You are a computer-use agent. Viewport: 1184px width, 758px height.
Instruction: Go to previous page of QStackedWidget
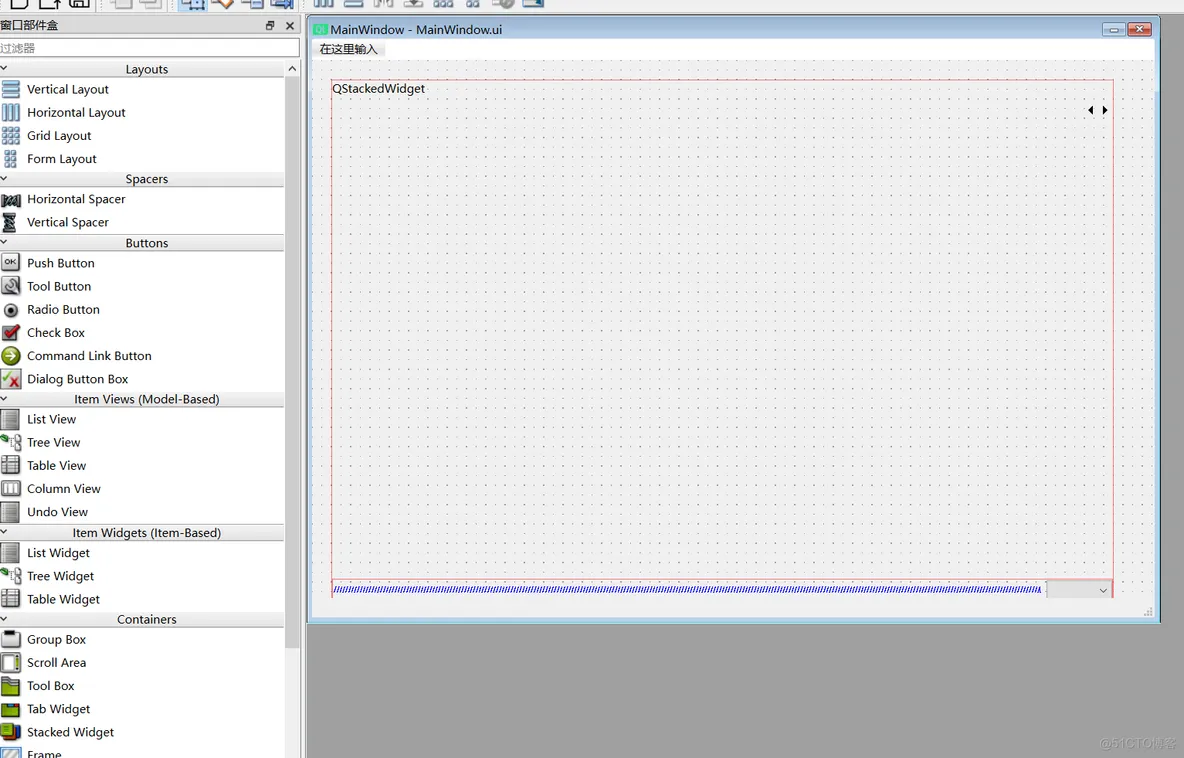pyautogui.click(x=1090, y=110)
